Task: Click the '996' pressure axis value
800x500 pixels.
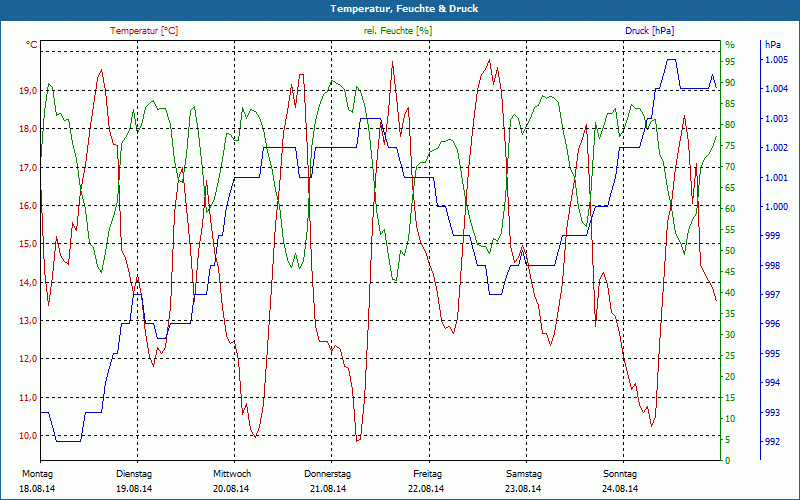Action: (772, 324)
